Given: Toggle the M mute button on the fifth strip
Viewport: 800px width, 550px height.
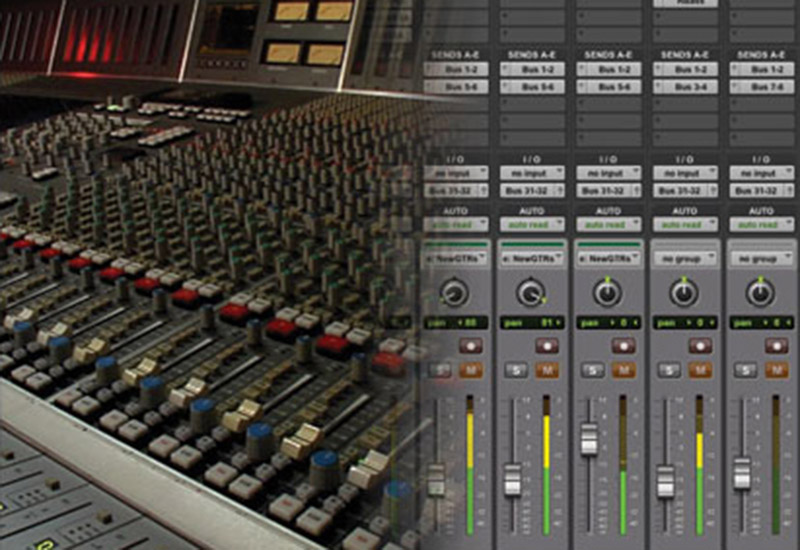Looking at the screenshot, I should (x=777, y=370).
